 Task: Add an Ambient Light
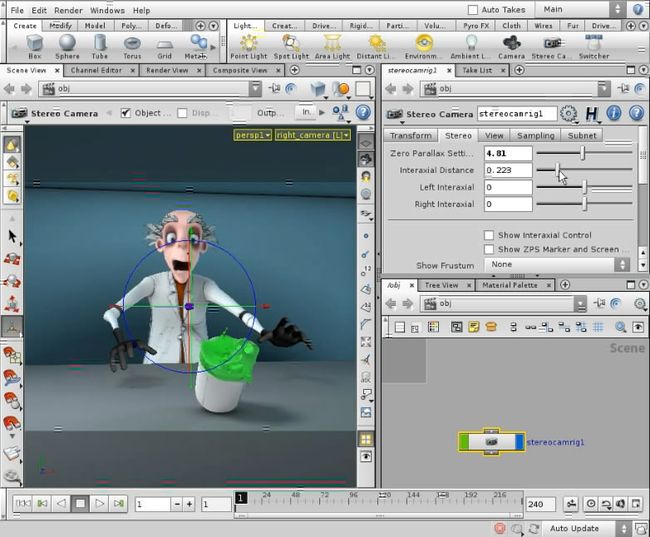[x=471, y=47]
